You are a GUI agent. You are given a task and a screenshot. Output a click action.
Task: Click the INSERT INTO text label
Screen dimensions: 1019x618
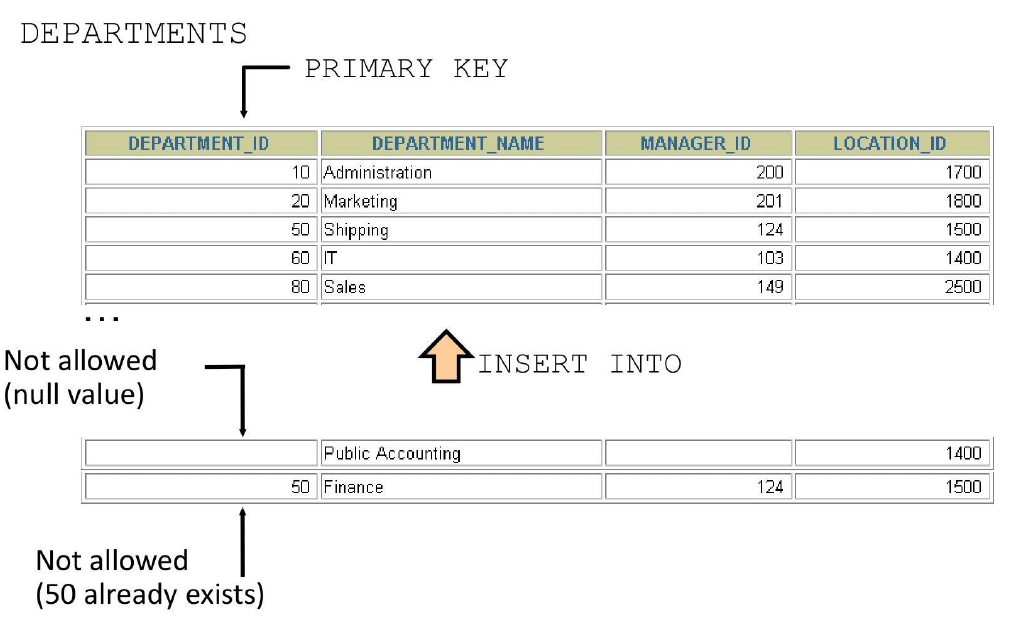pos(580,364)
